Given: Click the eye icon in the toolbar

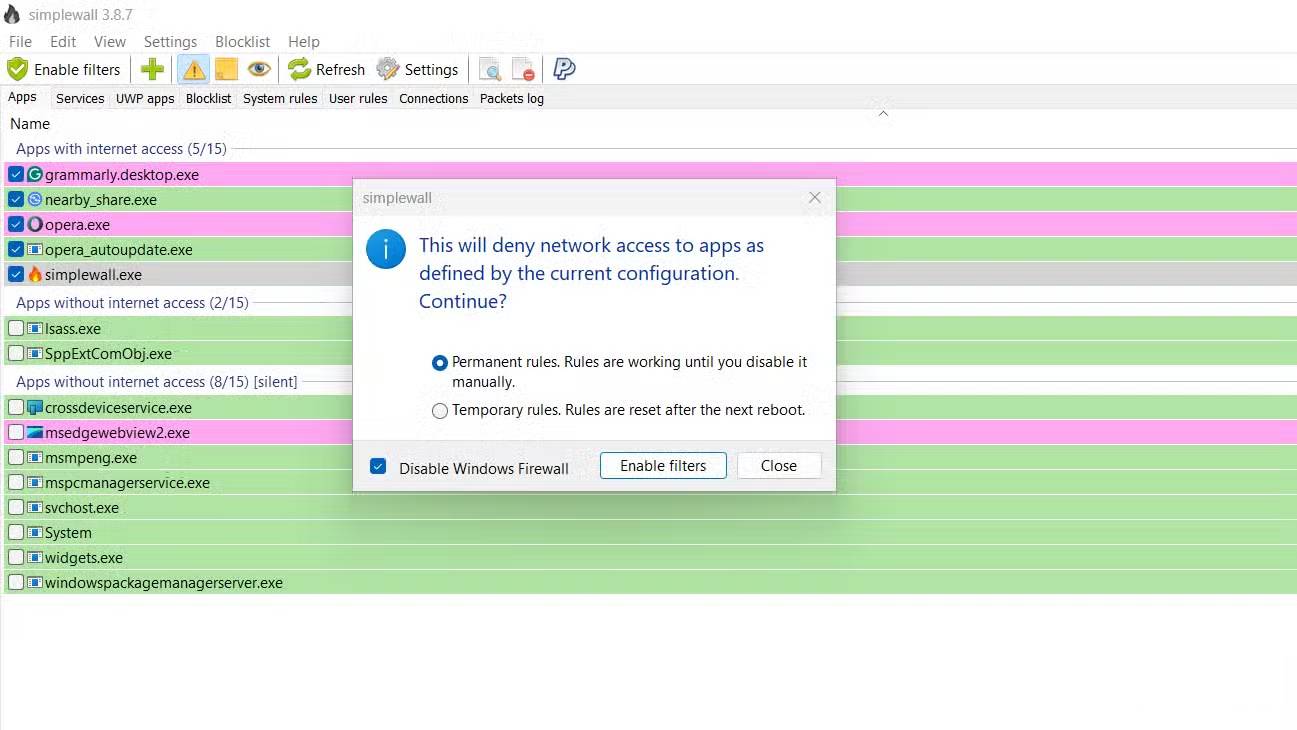Looking at the screenshot, I should click(259, 69).
